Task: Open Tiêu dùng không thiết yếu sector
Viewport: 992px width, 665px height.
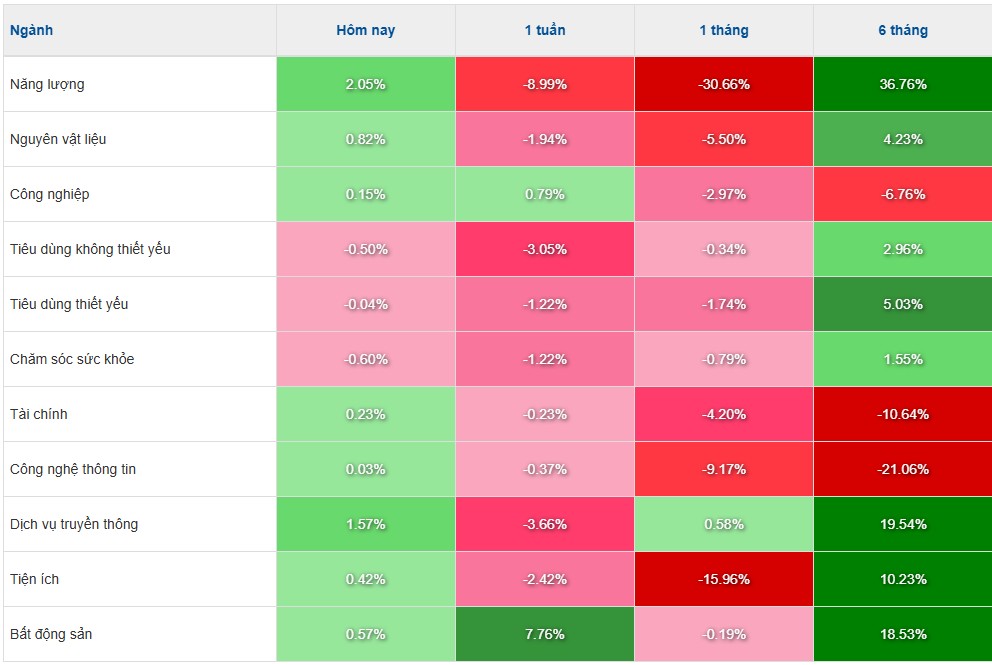Action: (x=90, y=249)
